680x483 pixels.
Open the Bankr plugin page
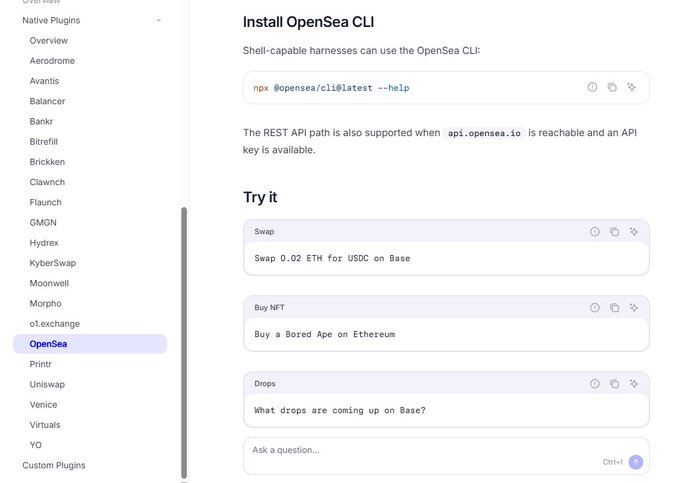coord(41,121)
